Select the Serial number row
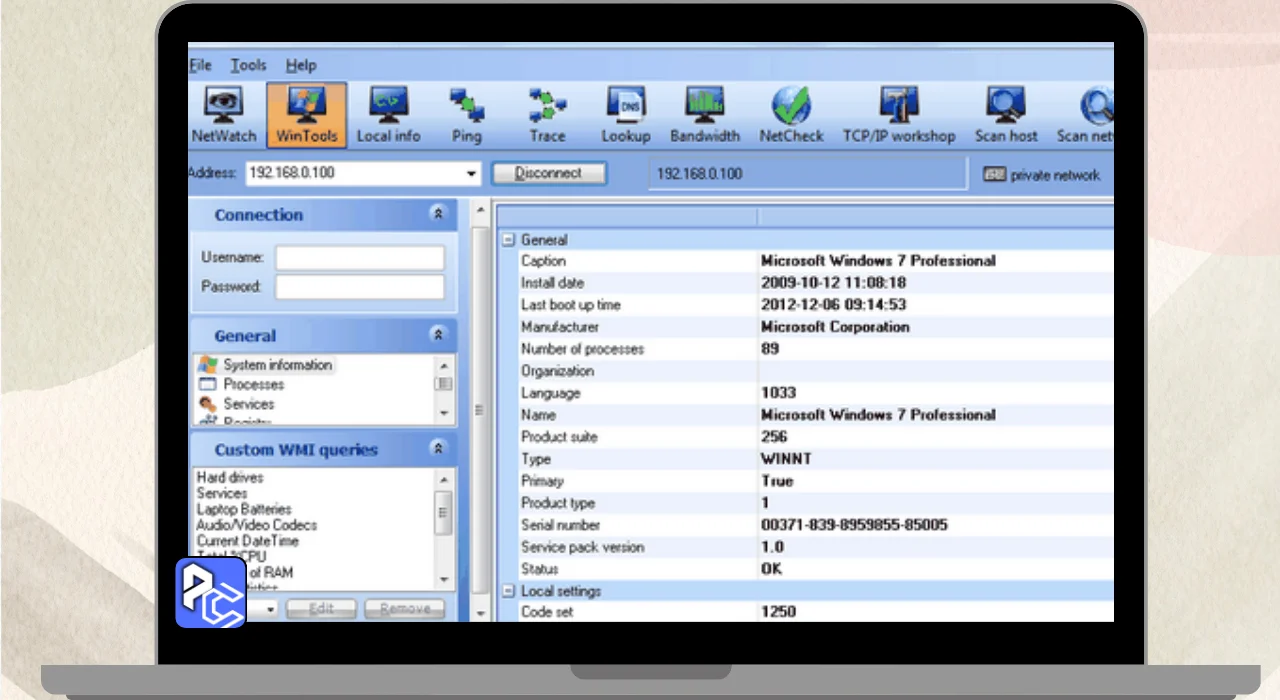1280x700 pixels. [x=806, y=525]
